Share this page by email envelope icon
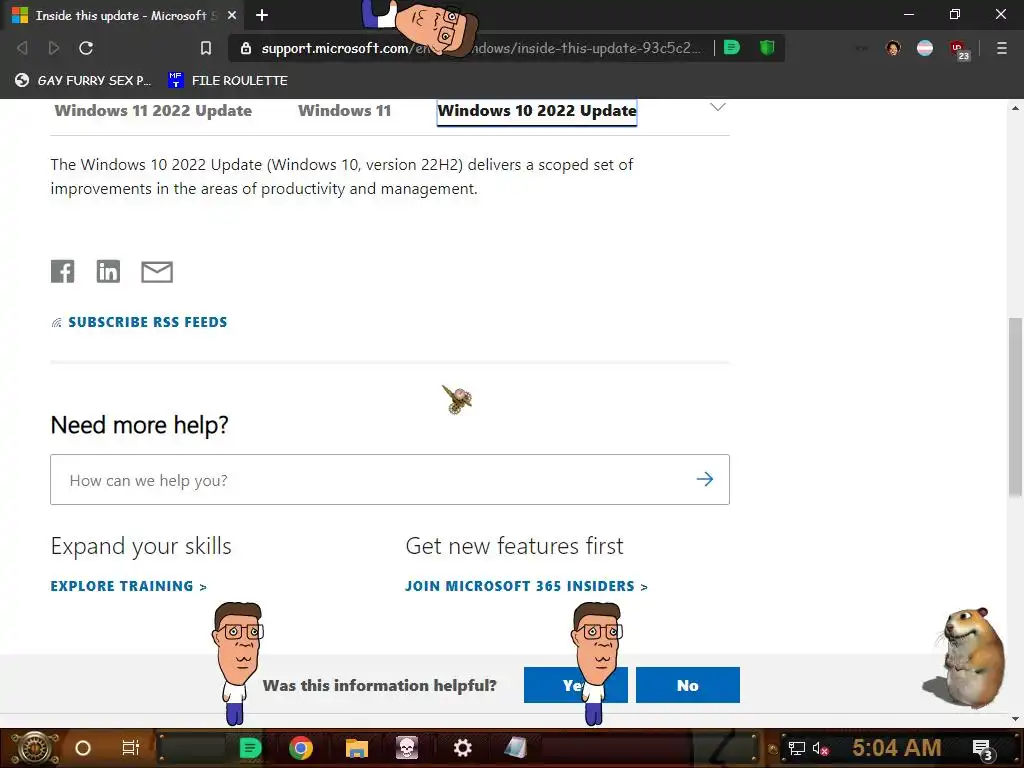The height and width of the screenshot is (768, 1024). [x=157, y=272]
